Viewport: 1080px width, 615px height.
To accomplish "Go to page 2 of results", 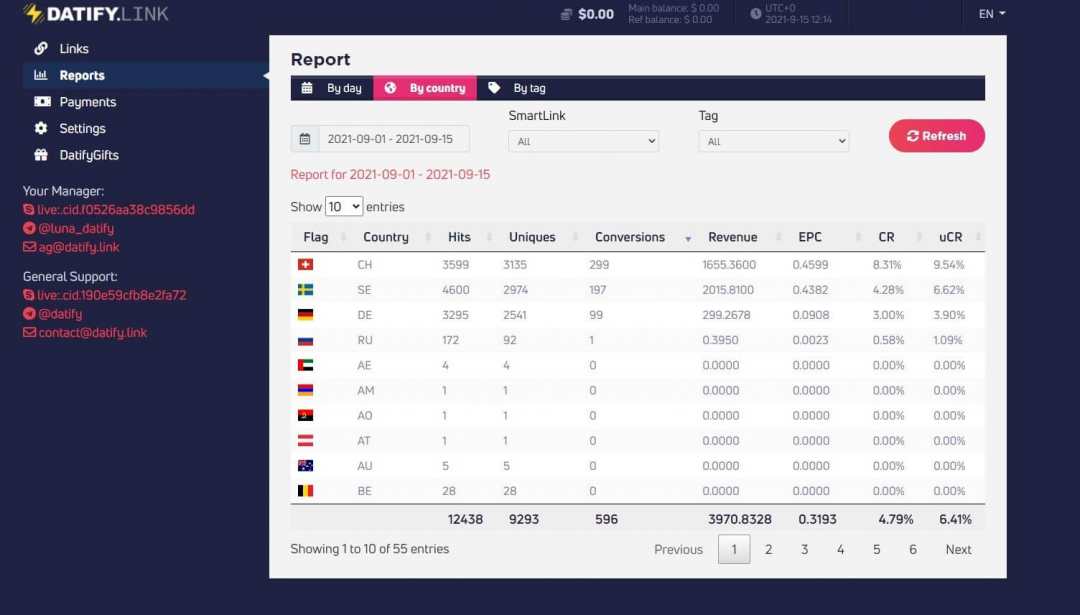I will click(x=769, y=549).
